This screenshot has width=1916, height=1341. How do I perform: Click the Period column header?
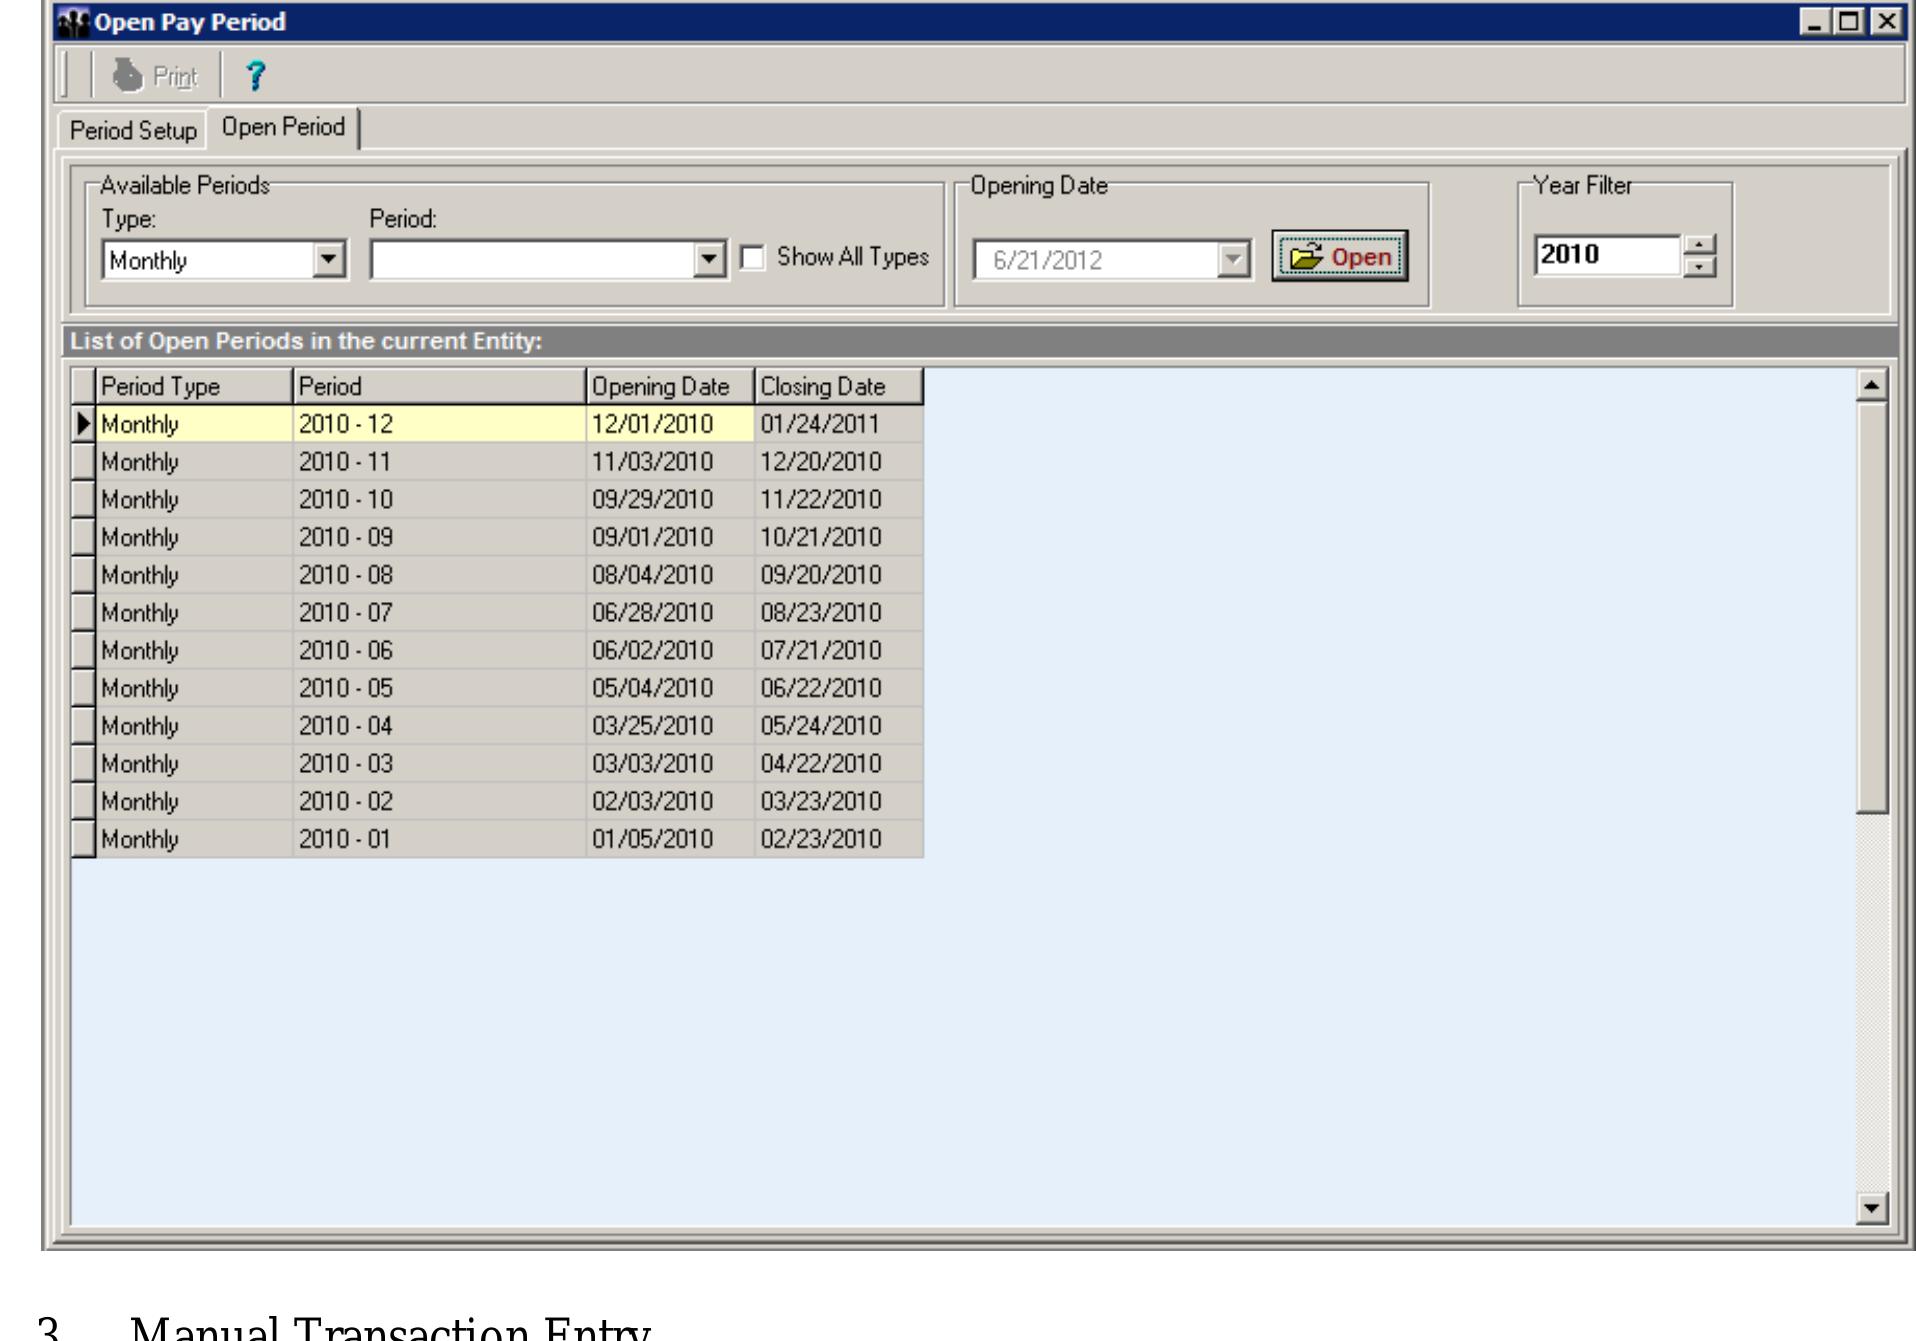439,386
